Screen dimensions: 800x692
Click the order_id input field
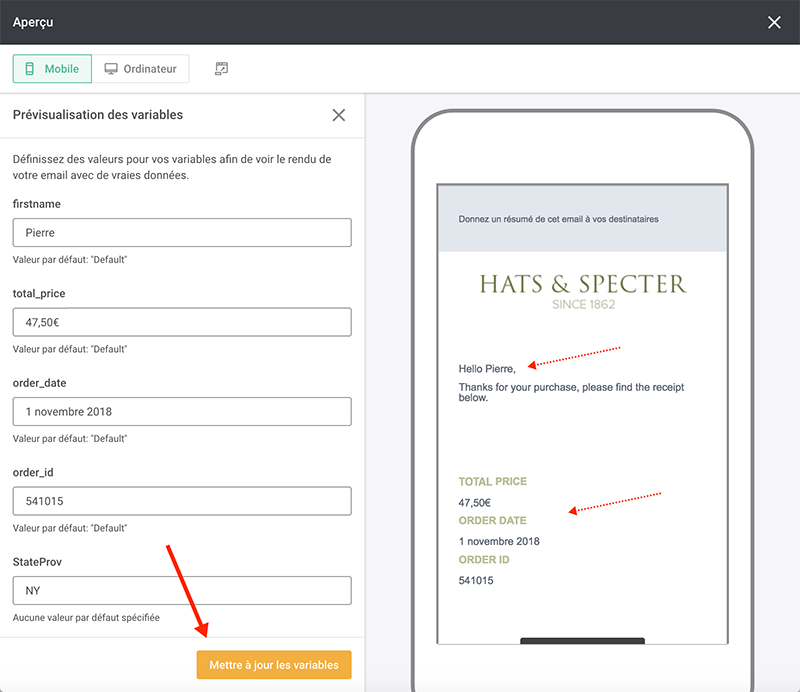click(182, 501)
